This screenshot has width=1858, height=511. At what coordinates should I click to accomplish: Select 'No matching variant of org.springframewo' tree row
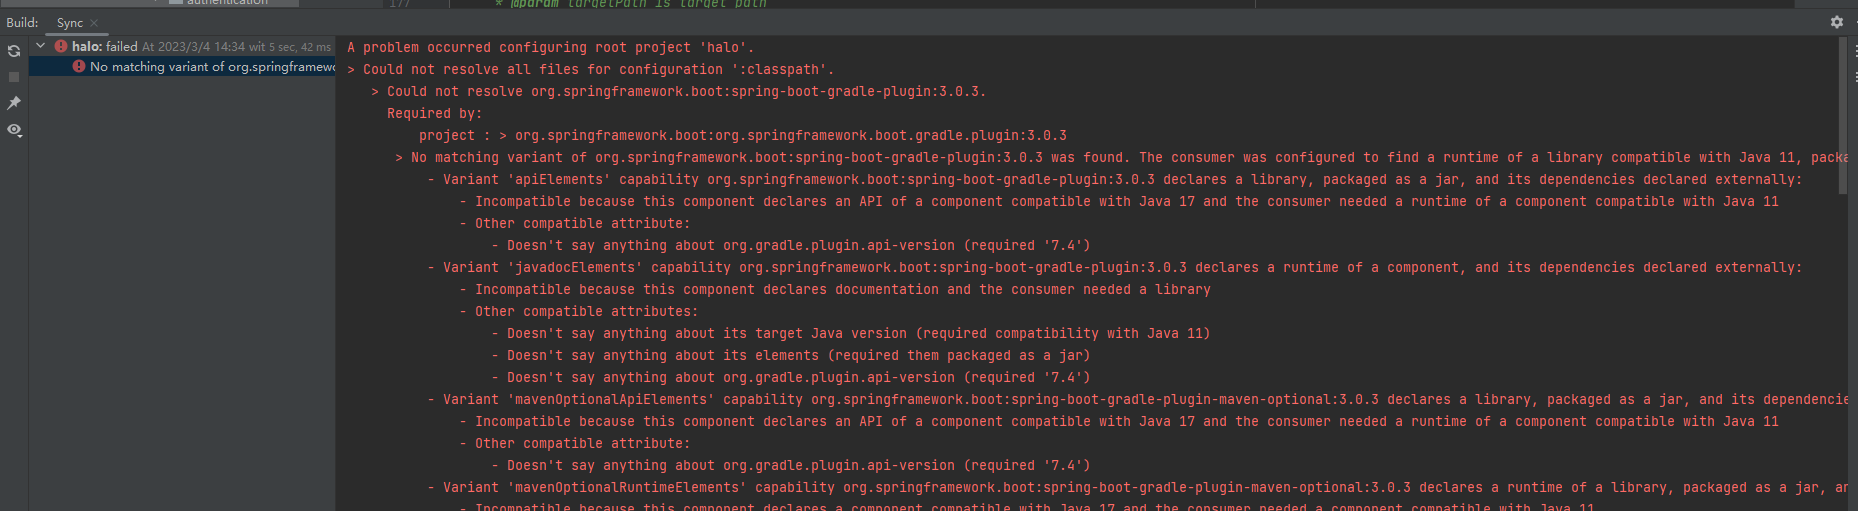click(182, 67)
